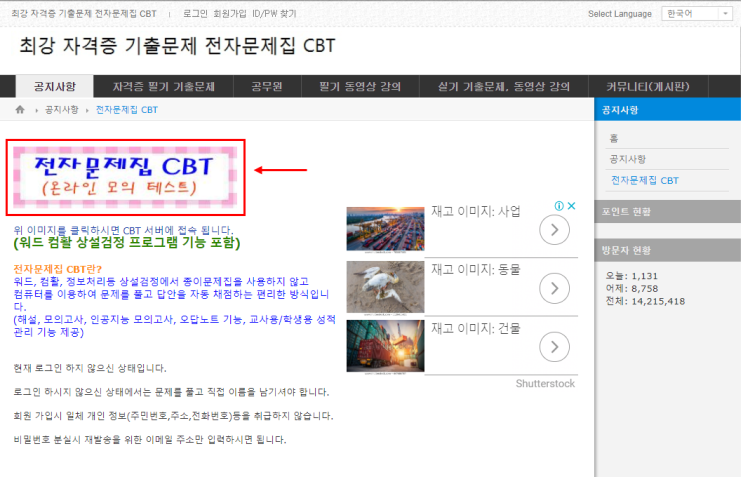The height and width of the screenshot is (477, 743).
Task: Click the 방문자 현황 sidebar header
Action: [668, 250]
